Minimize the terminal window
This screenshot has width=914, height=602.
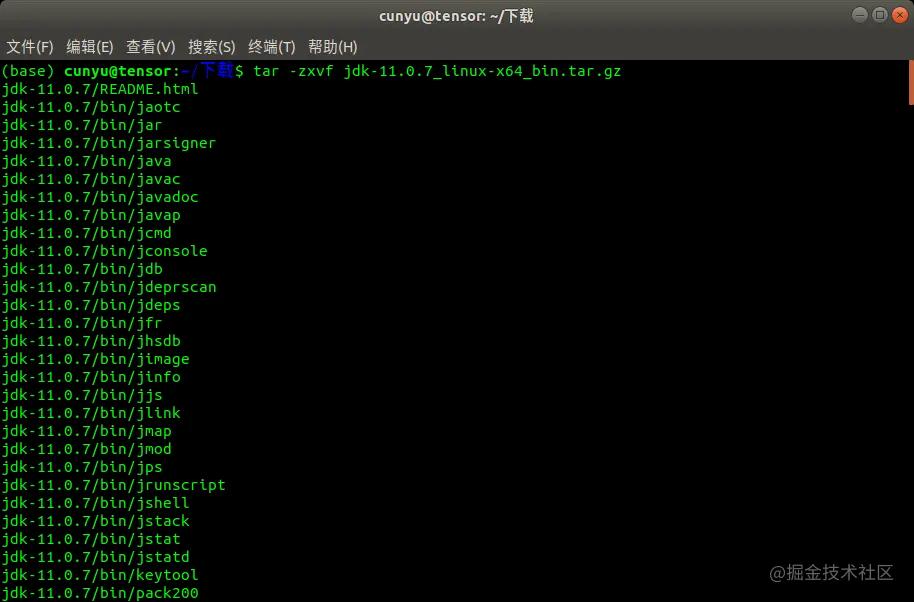860,15
